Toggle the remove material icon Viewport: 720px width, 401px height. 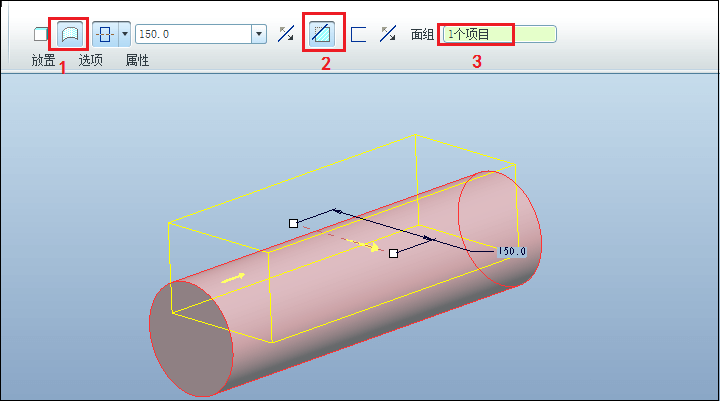coord(321,34)
